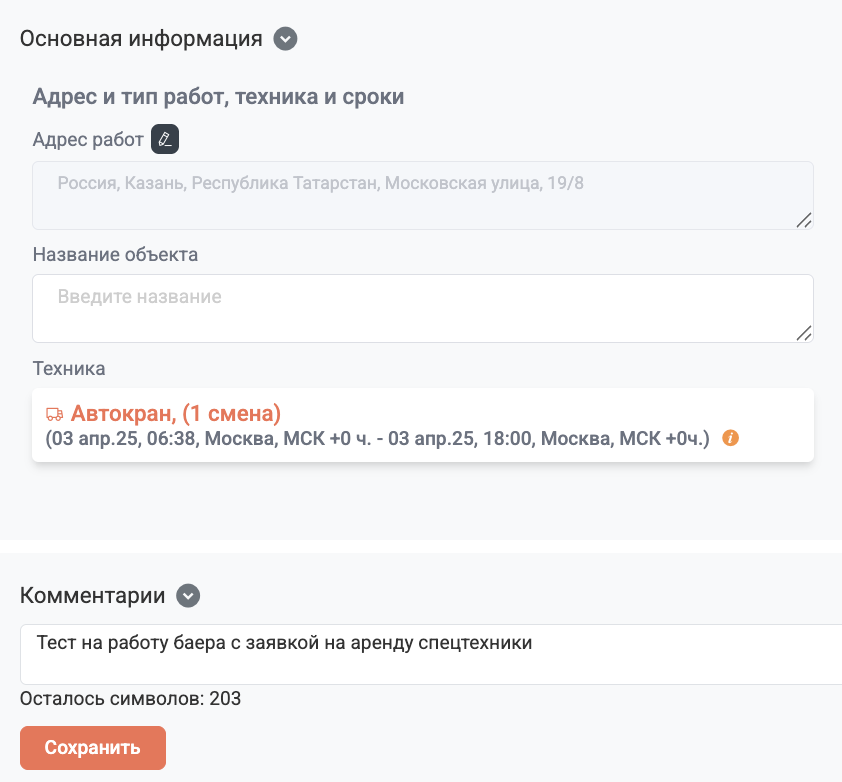Collapse the Комментарии section chevron
This screenshot has height=782, width=842.
tap(188, 596)
